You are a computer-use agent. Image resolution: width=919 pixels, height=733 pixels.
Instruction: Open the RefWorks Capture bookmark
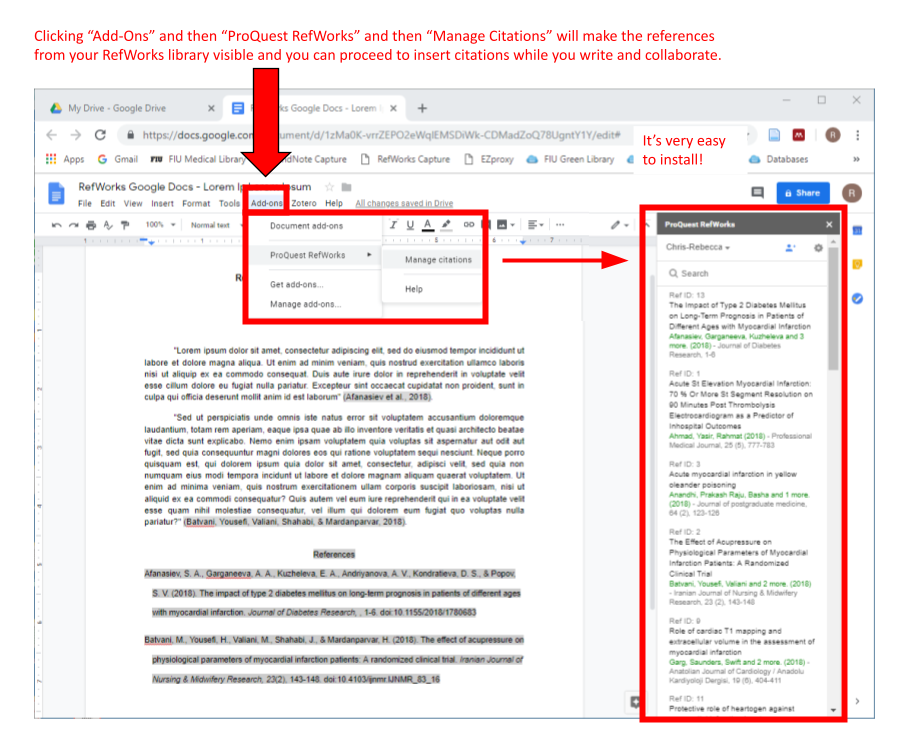[406, 159]
